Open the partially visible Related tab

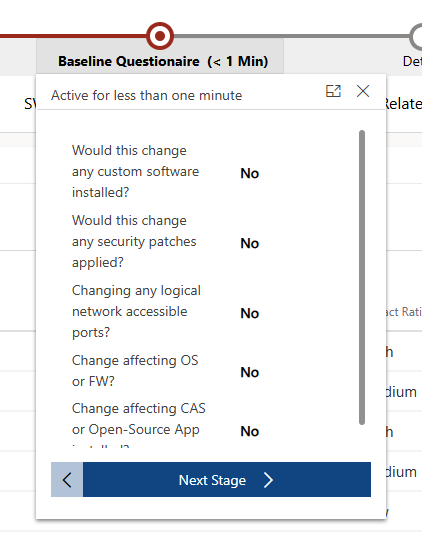click(403, 104)
